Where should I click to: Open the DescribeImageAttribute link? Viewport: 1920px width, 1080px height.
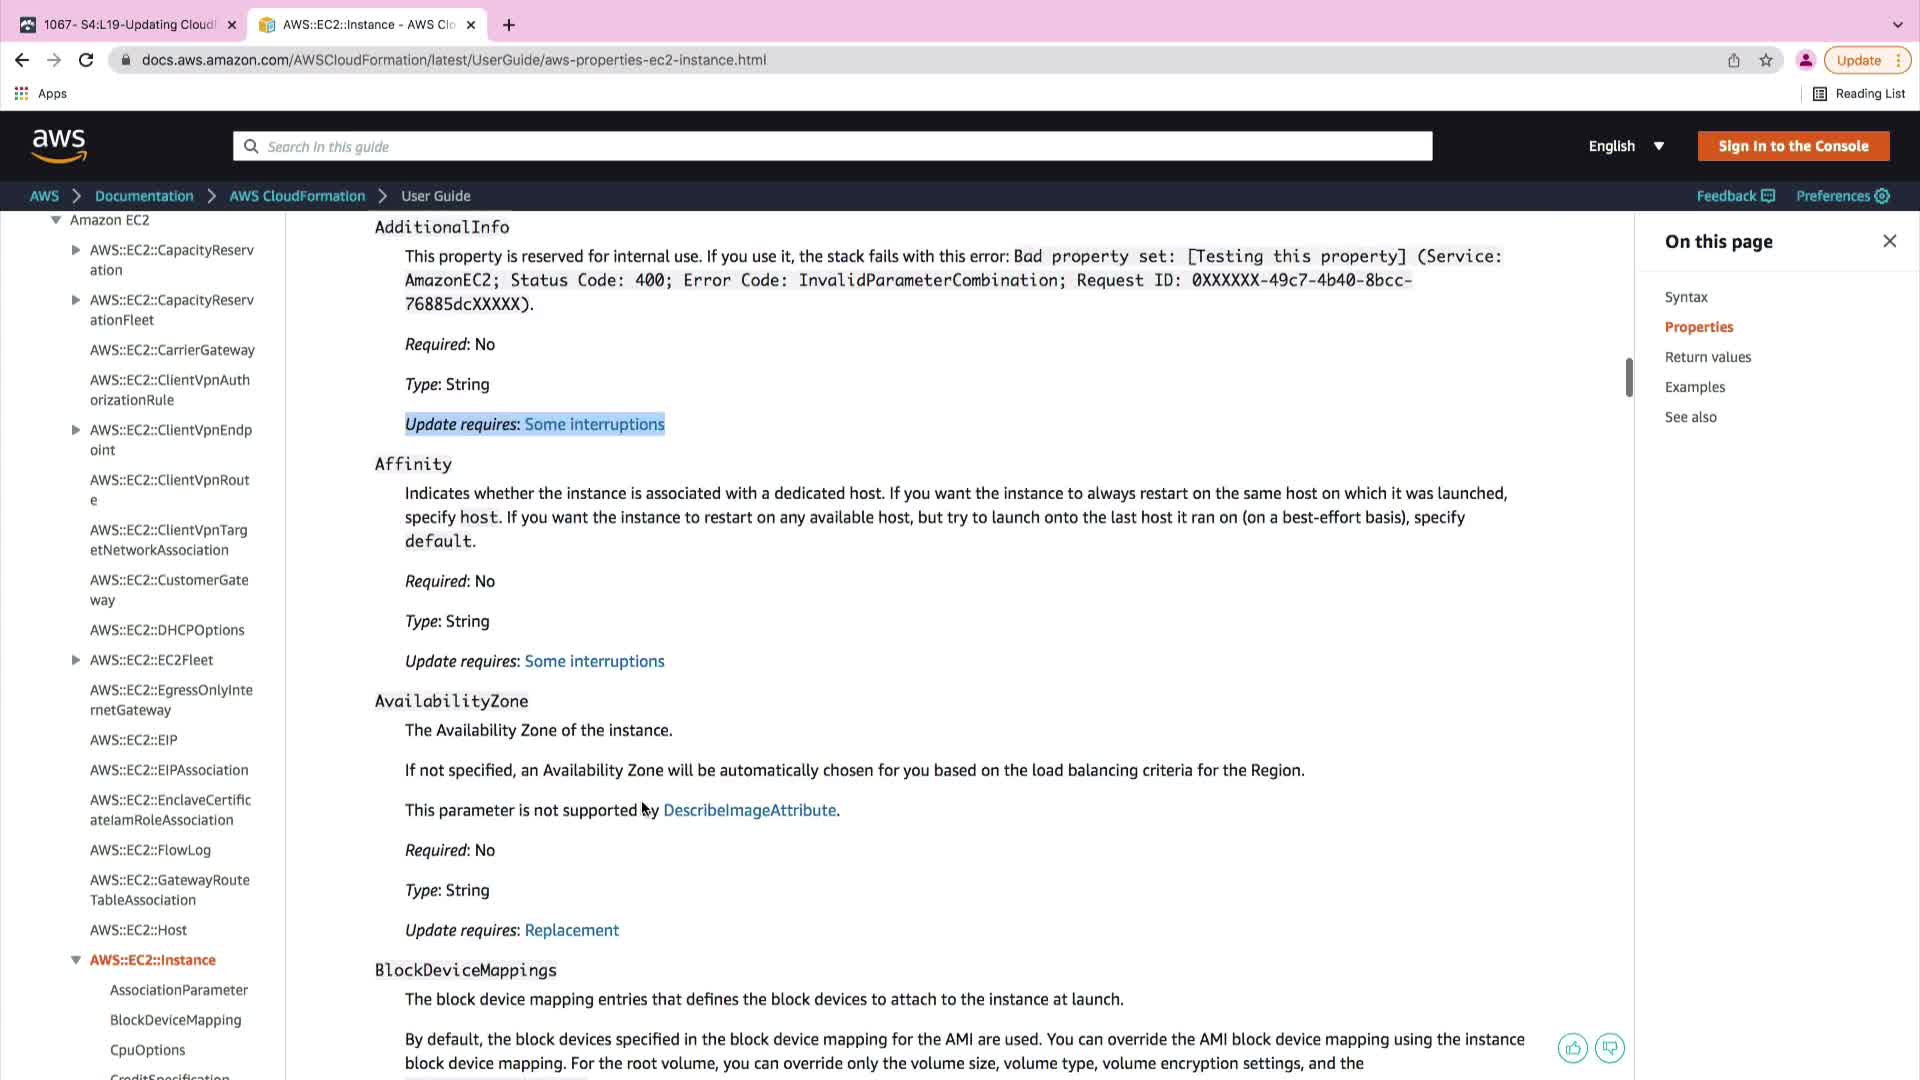point(749,810)
